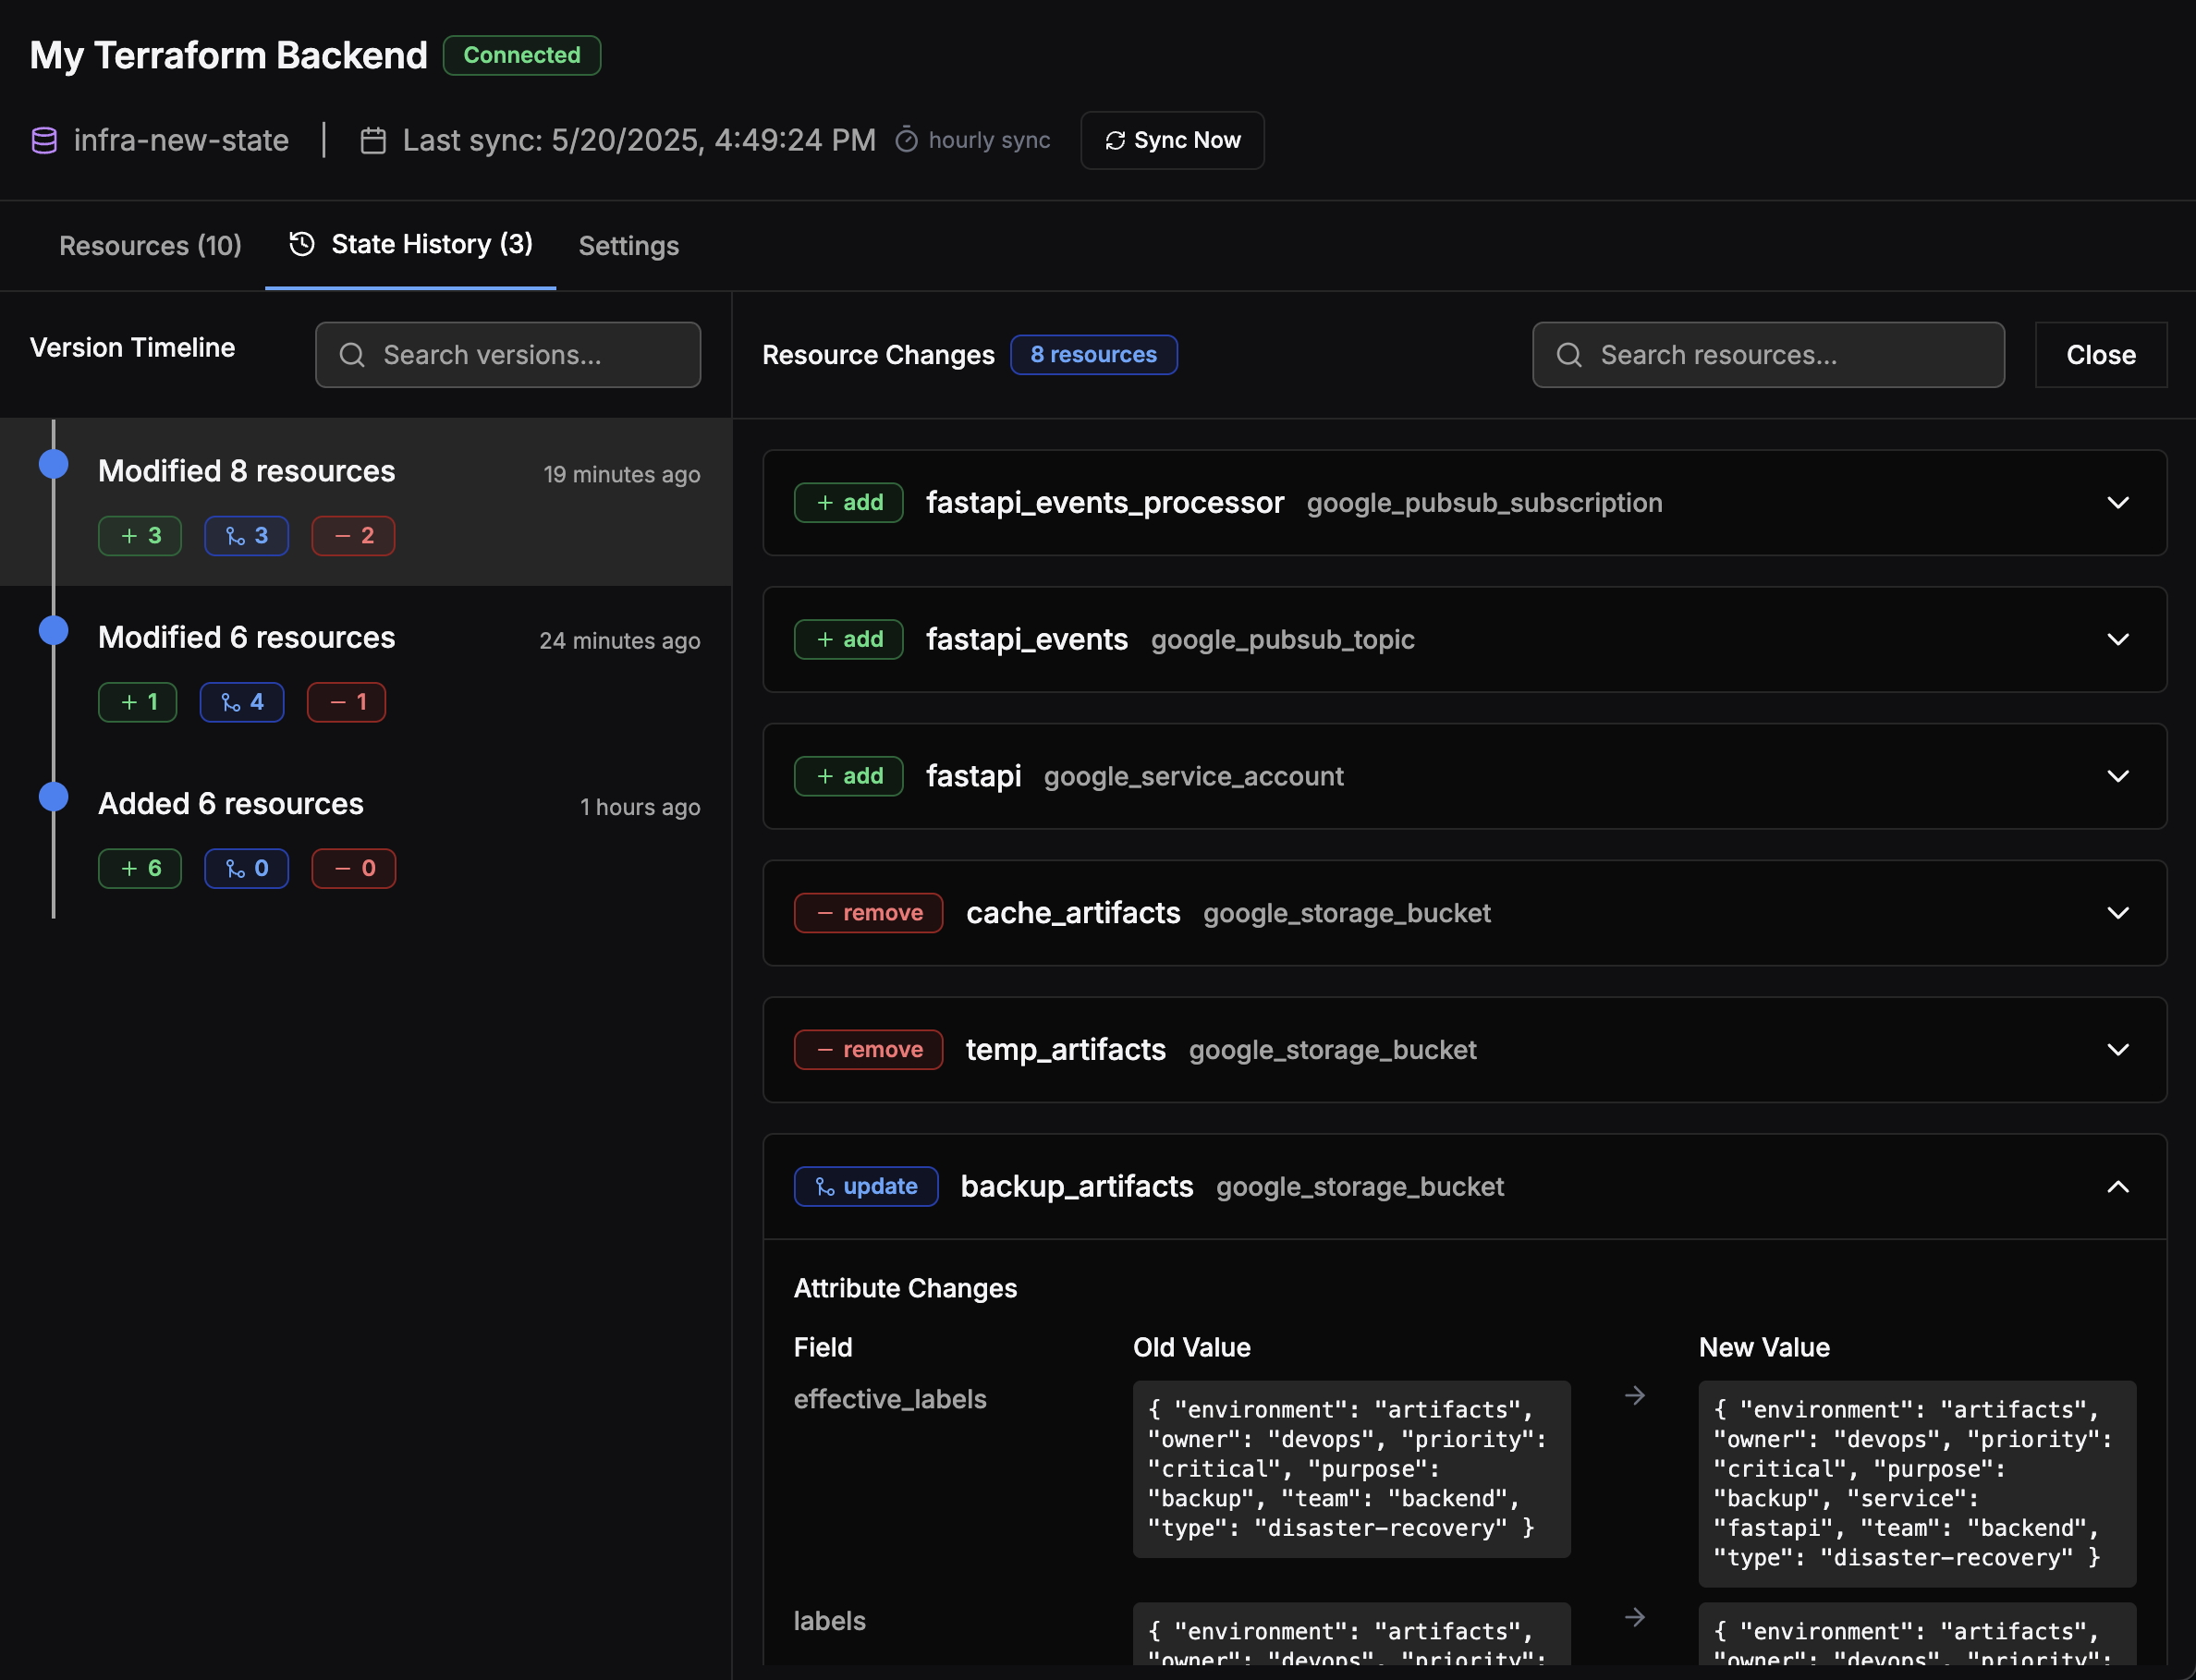Select the Added 6 resources timeline marker

(x=54, y=797)
